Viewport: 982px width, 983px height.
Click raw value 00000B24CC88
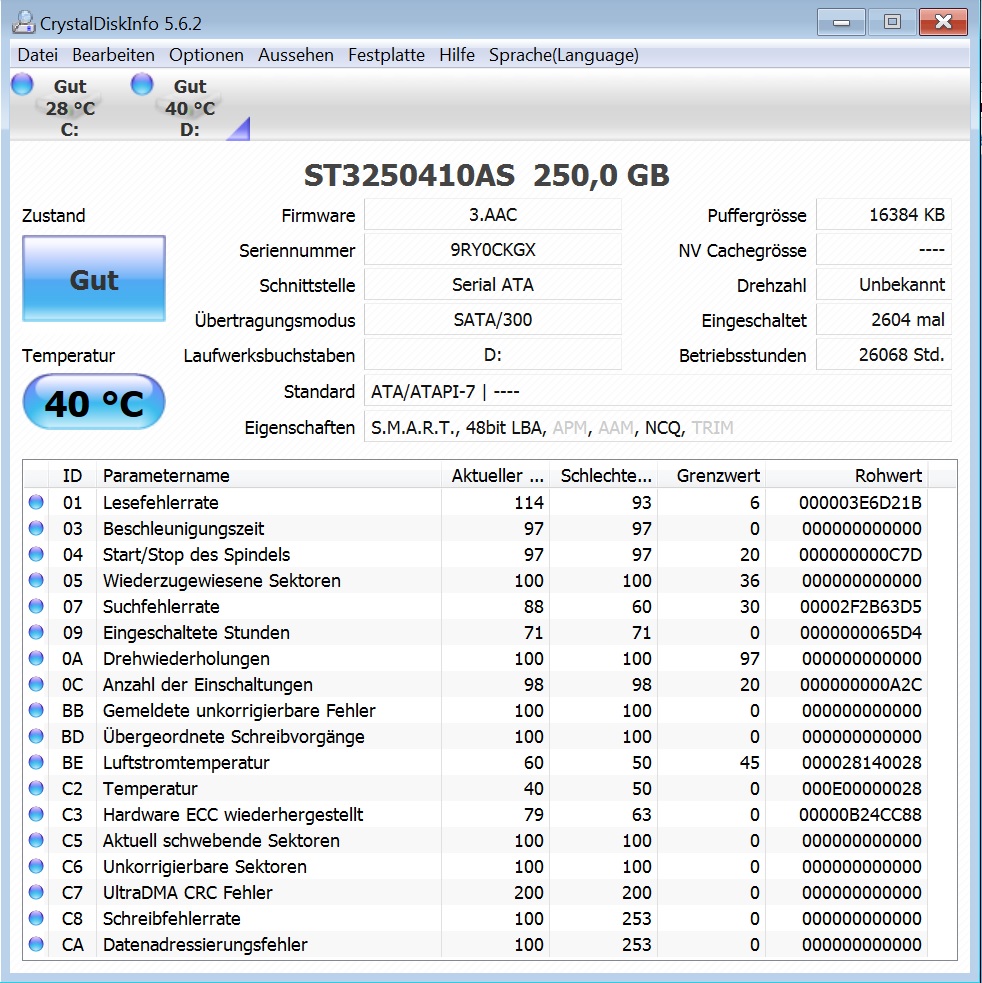pyautogui.click(x=860, y=815)
